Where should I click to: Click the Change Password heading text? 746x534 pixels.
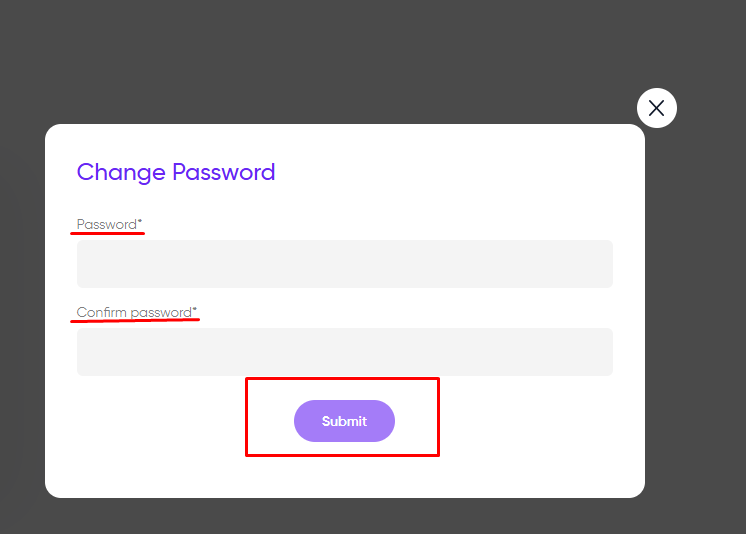pos(176,172)
